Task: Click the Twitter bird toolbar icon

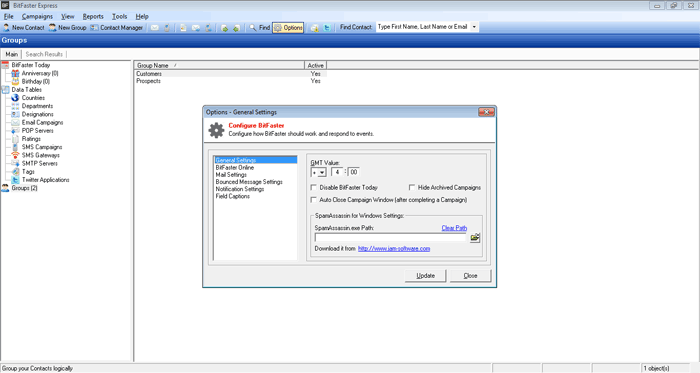Action: pos(327,28)
